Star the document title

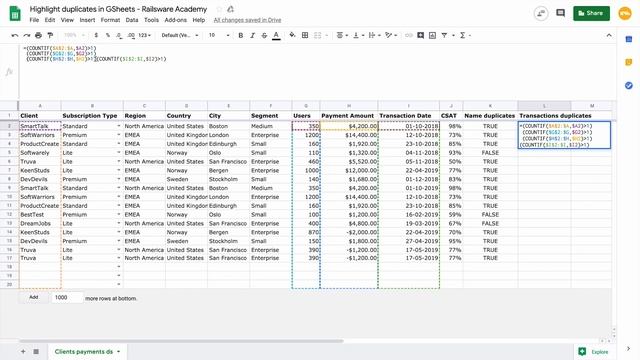(x=219, y=9)
